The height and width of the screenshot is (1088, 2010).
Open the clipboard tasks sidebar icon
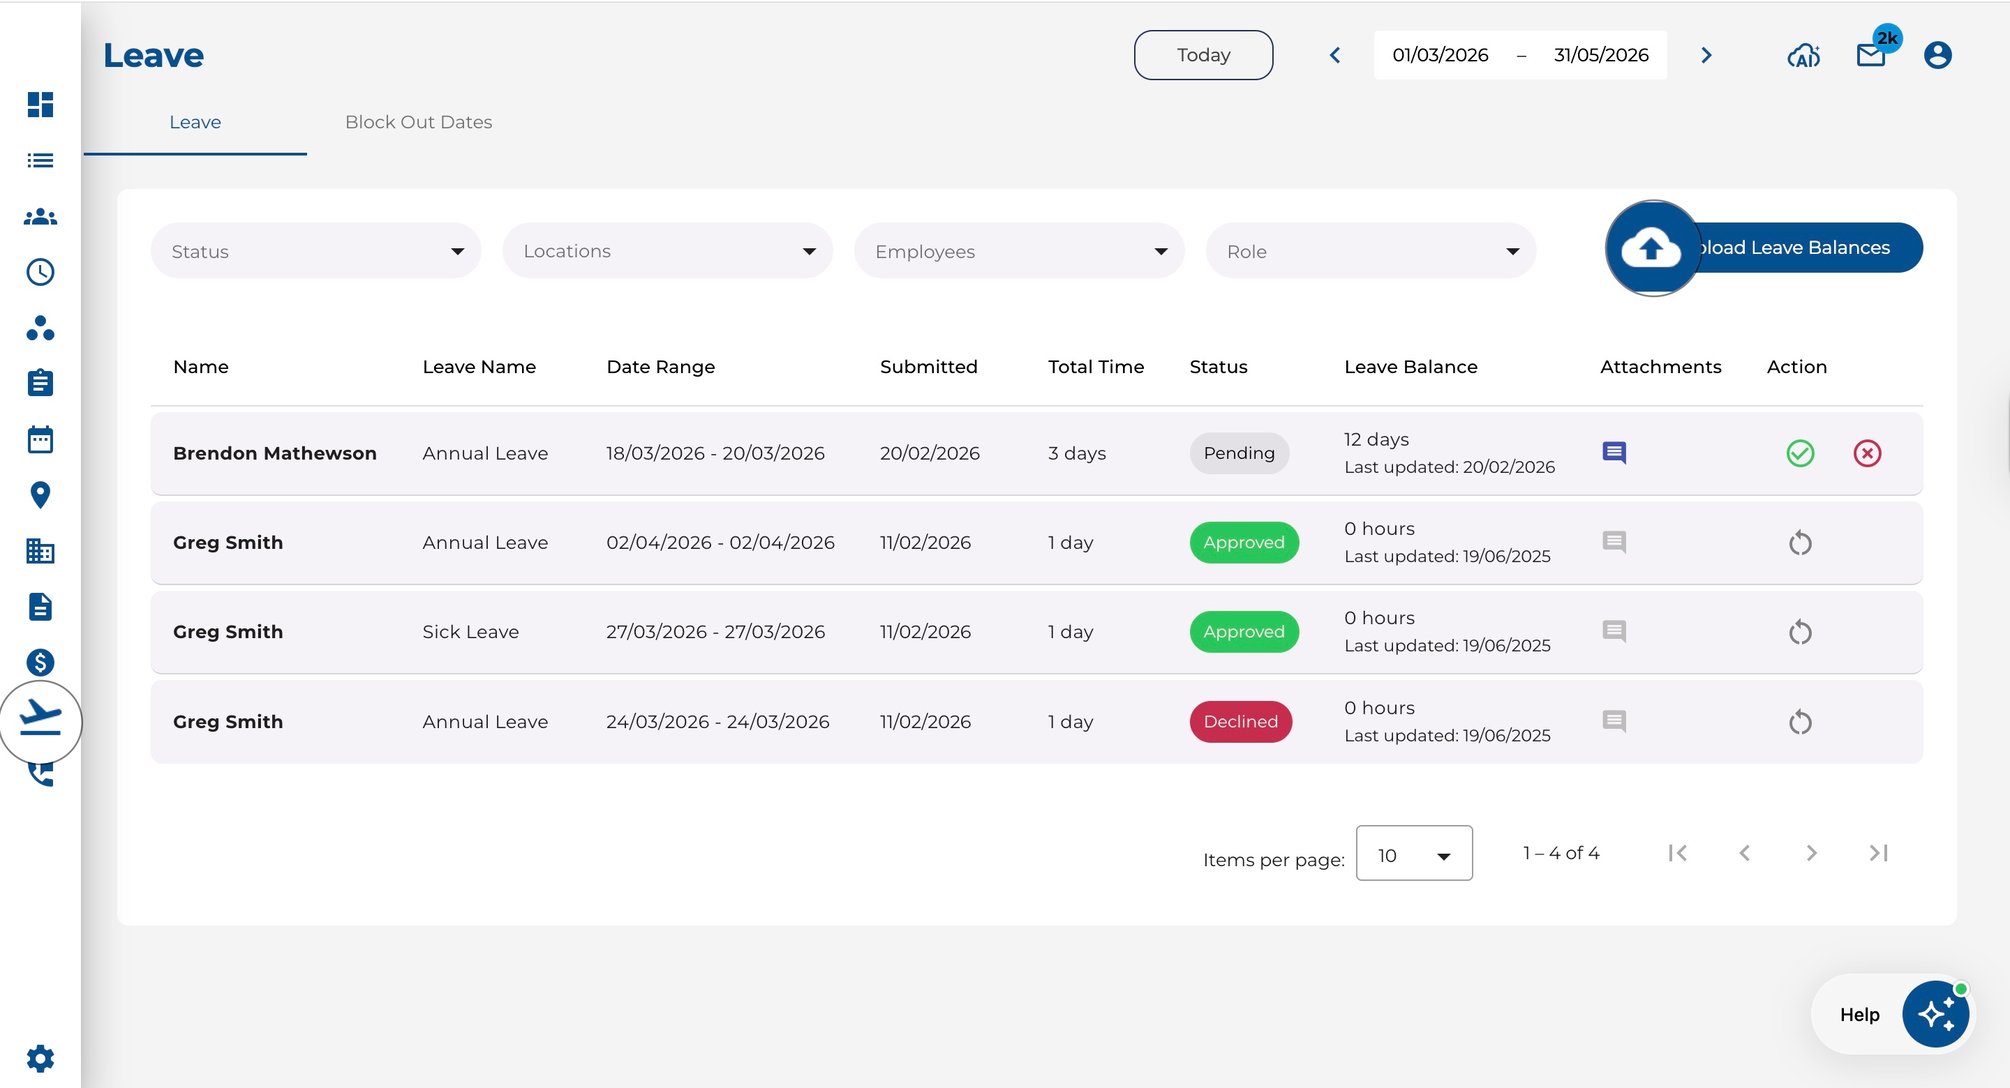[x=40, y=383]
